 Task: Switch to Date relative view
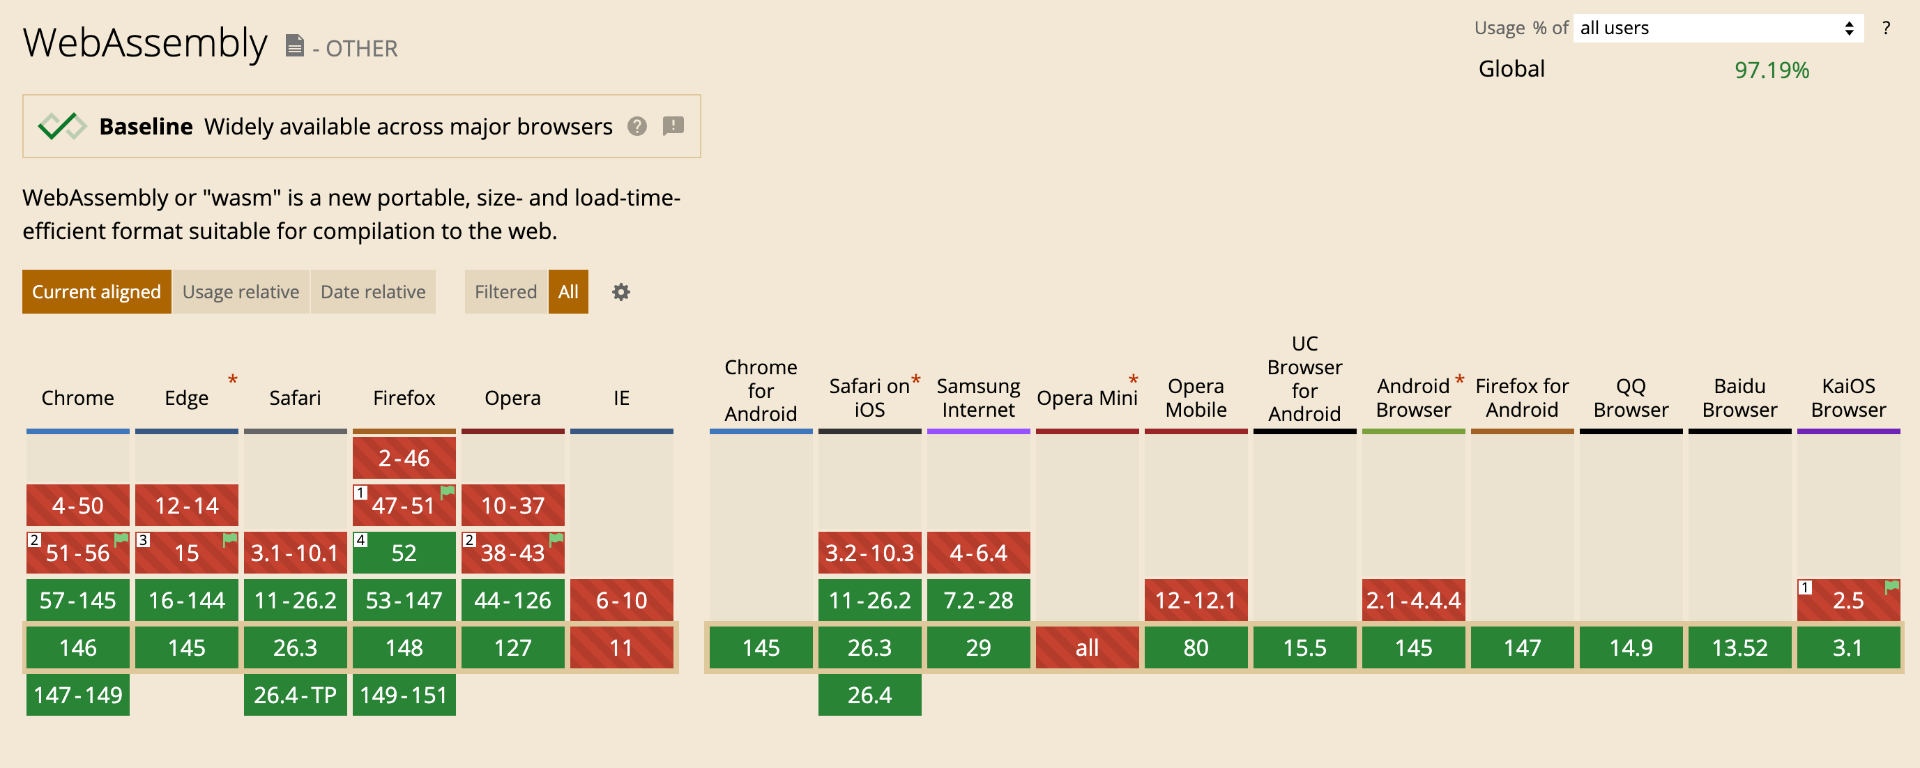373,292
